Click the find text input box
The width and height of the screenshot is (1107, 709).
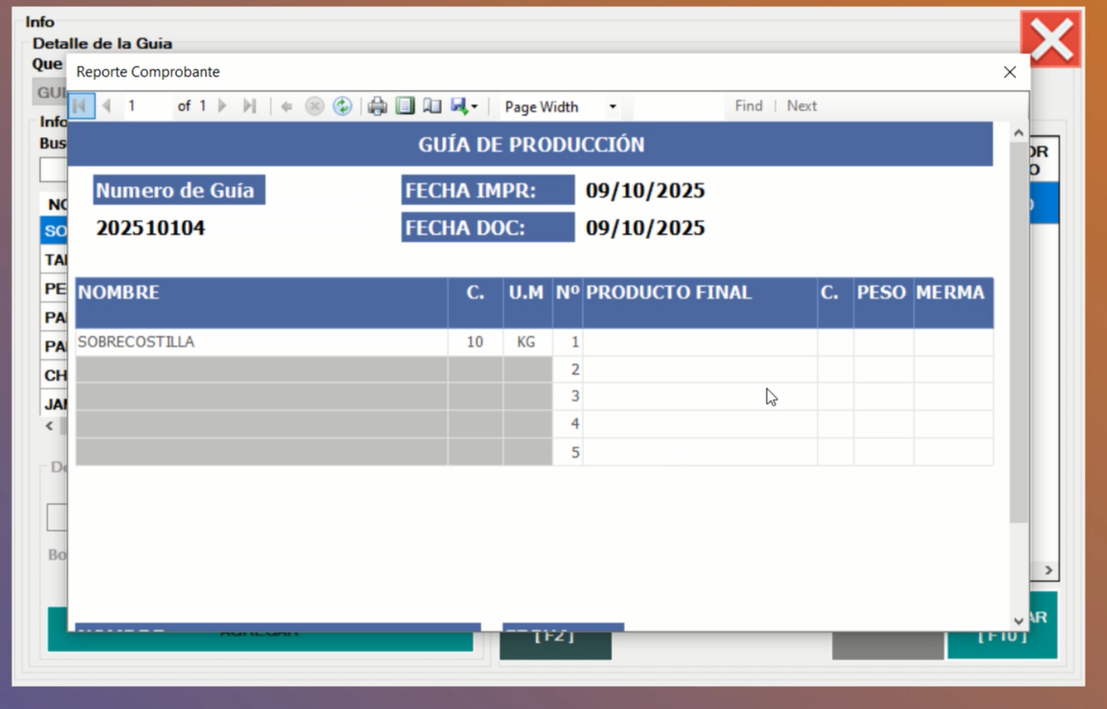[677, 106]
